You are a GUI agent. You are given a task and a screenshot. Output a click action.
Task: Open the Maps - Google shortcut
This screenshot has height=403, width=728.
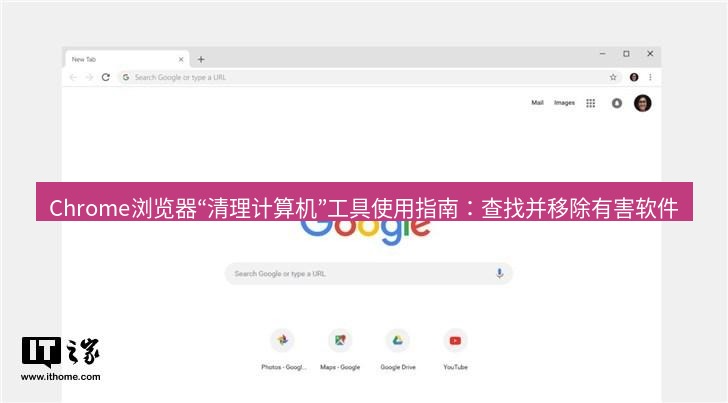tap(340, 349)
